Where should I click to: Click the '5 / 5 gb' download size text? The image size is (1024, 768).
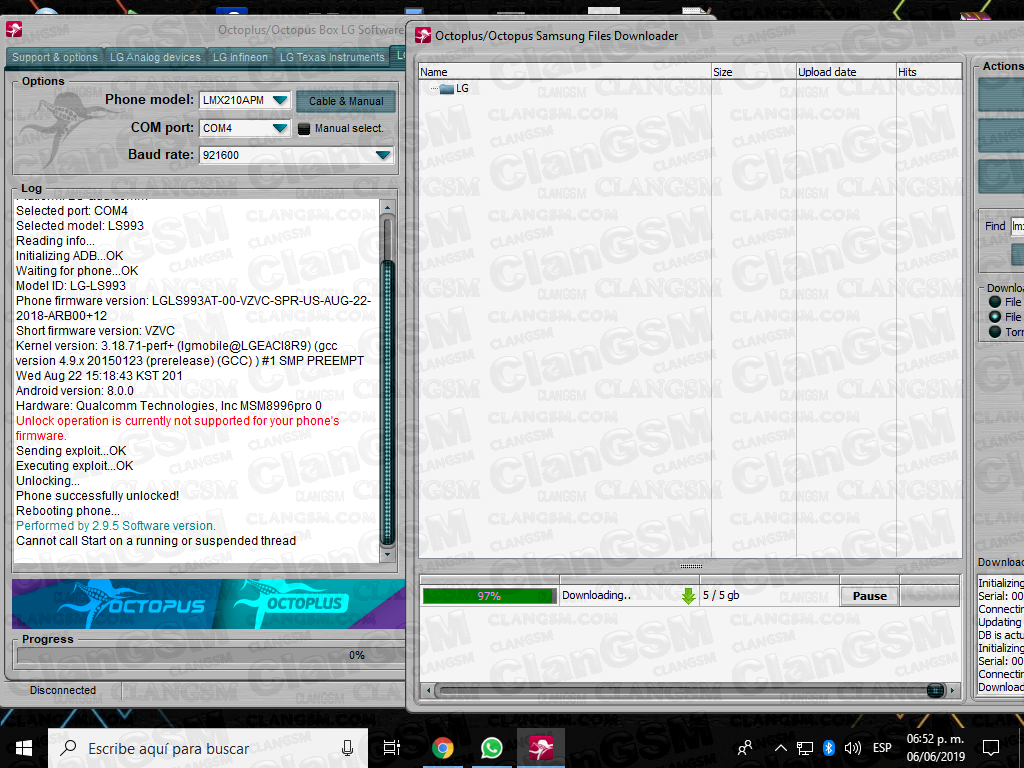point(721,596)
